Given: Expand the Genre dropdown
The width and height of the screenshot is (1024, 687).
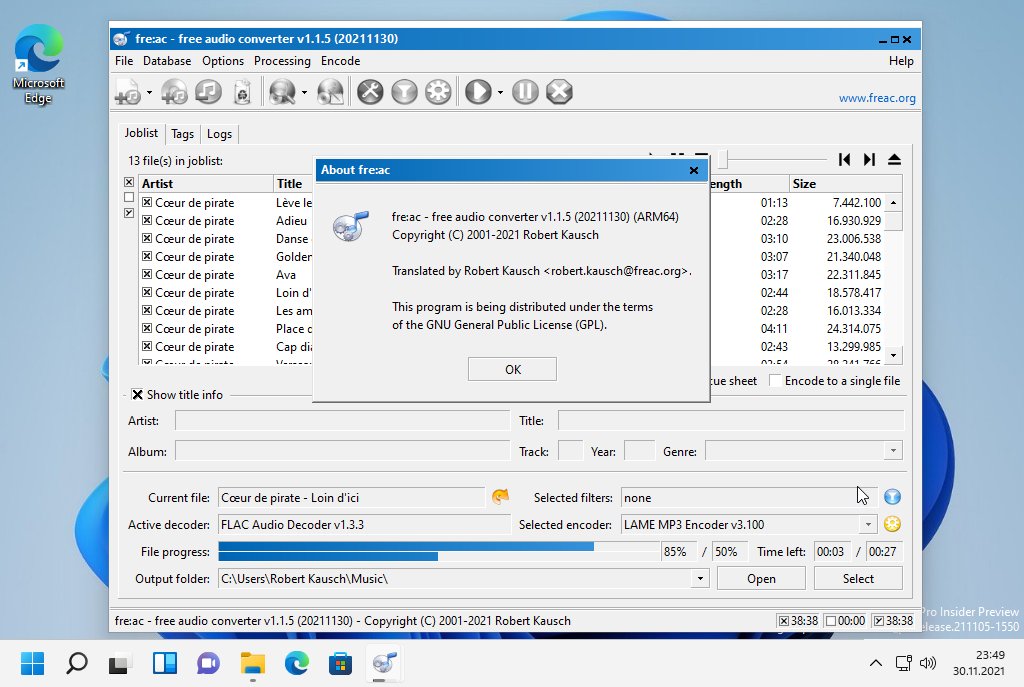Looking at the screenshot, I should tap(893, 451).
